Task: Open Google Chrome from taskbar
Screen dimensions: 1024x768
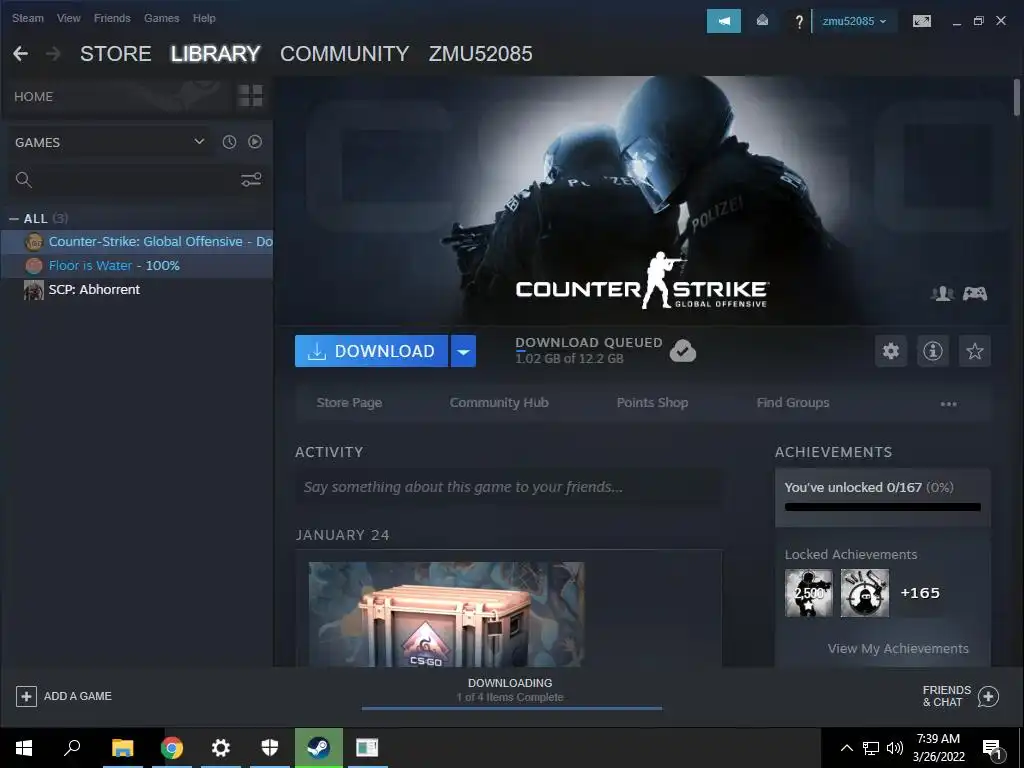Action: coord(172,747)
